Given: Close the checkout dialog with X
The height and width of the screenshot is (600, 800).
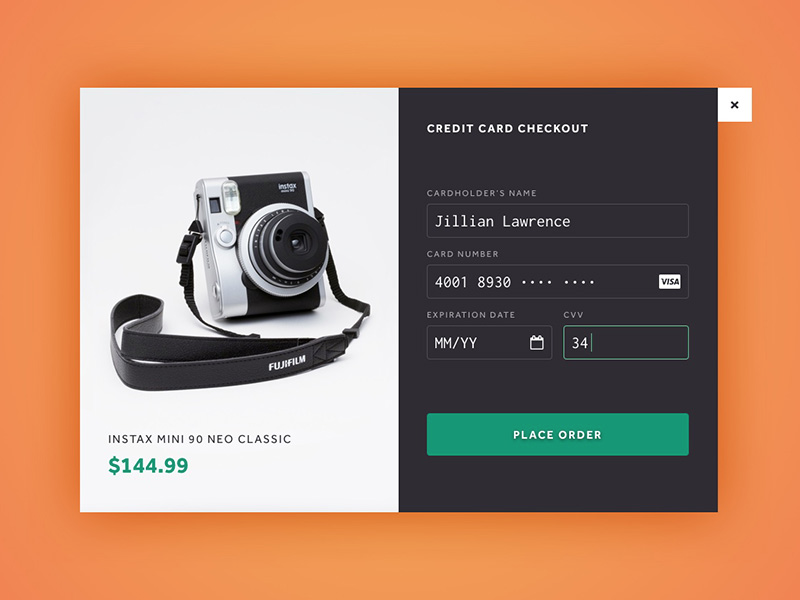Looking at the screenshot, I should point(735,105).
